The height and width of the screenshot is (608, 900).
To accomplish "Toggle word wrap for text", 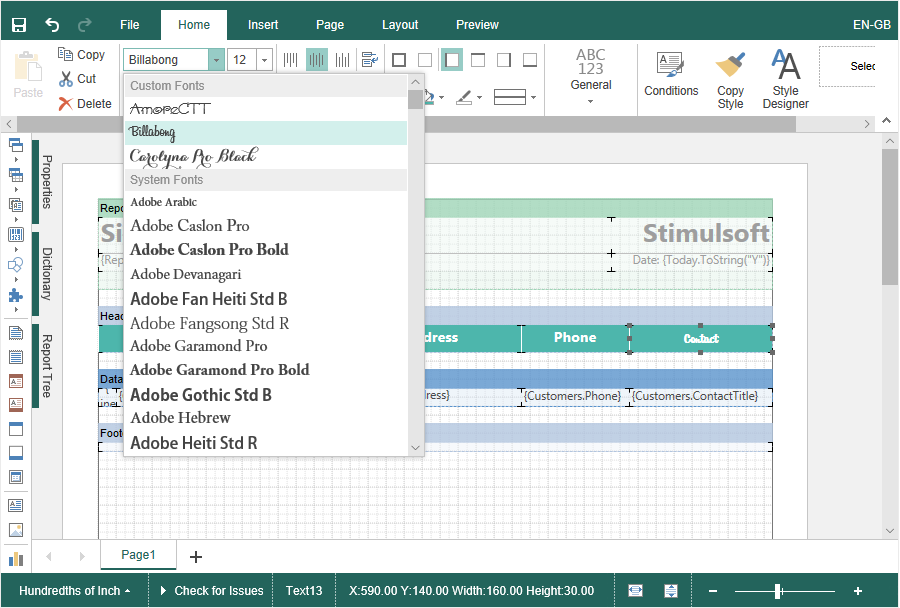I will pyautogui.click(x=370, y=60).
